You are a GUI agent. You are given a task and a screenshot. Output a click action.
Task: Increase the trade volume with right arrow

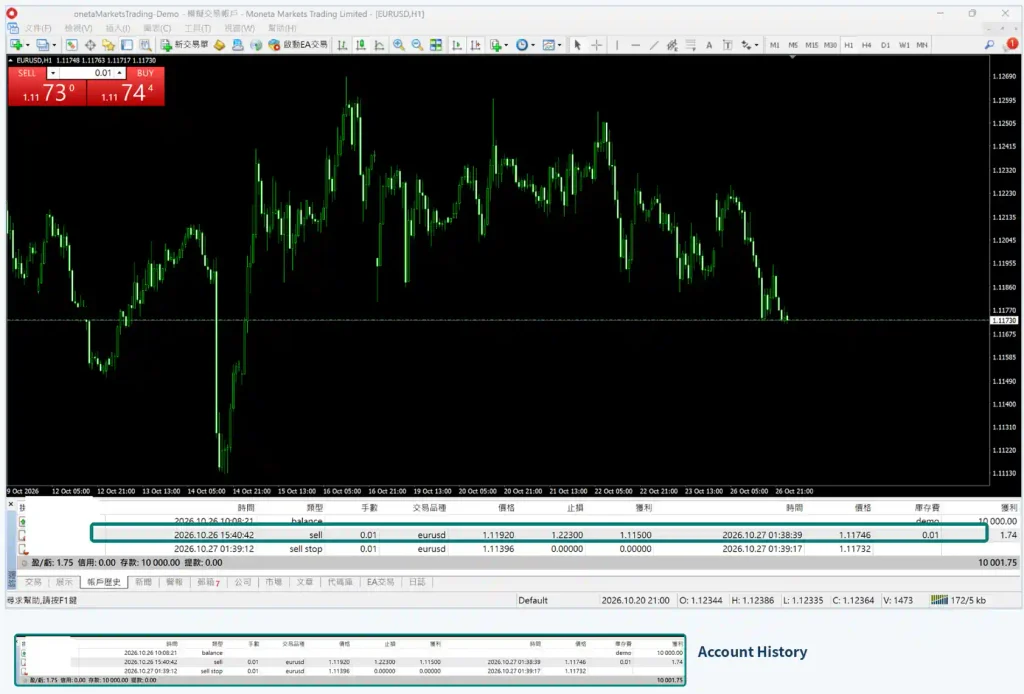120,73
